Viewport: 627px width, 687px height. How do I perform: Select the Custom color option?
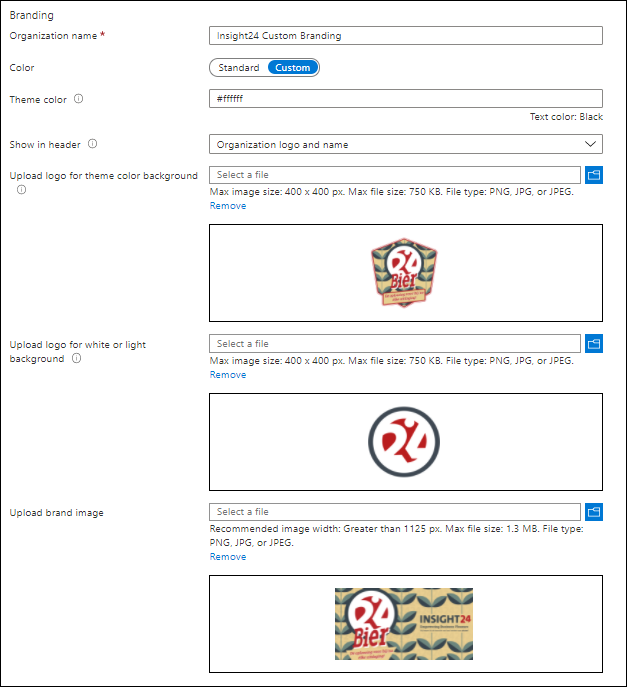(293, 67)
